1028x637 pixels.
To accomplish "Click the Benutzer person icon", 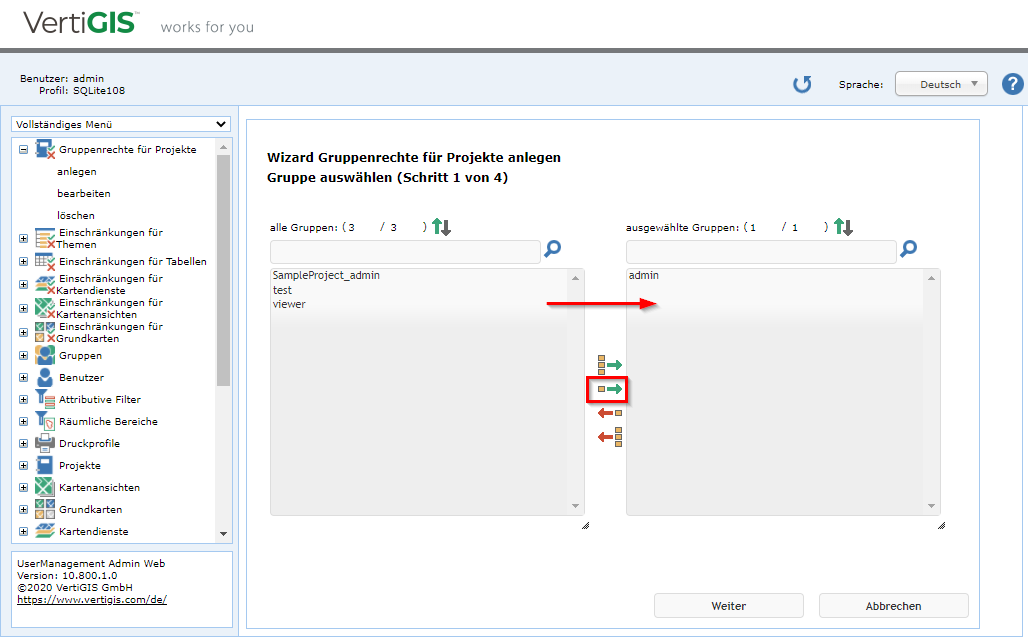I will pos(45,377).
